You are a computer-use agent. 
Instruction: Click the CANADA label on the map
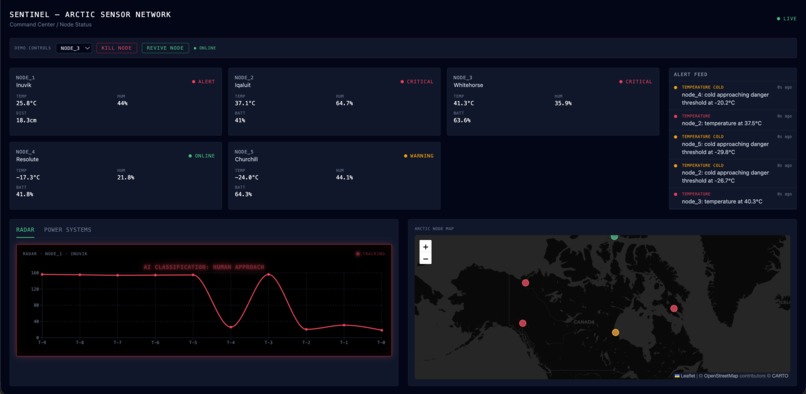point(584,322)
